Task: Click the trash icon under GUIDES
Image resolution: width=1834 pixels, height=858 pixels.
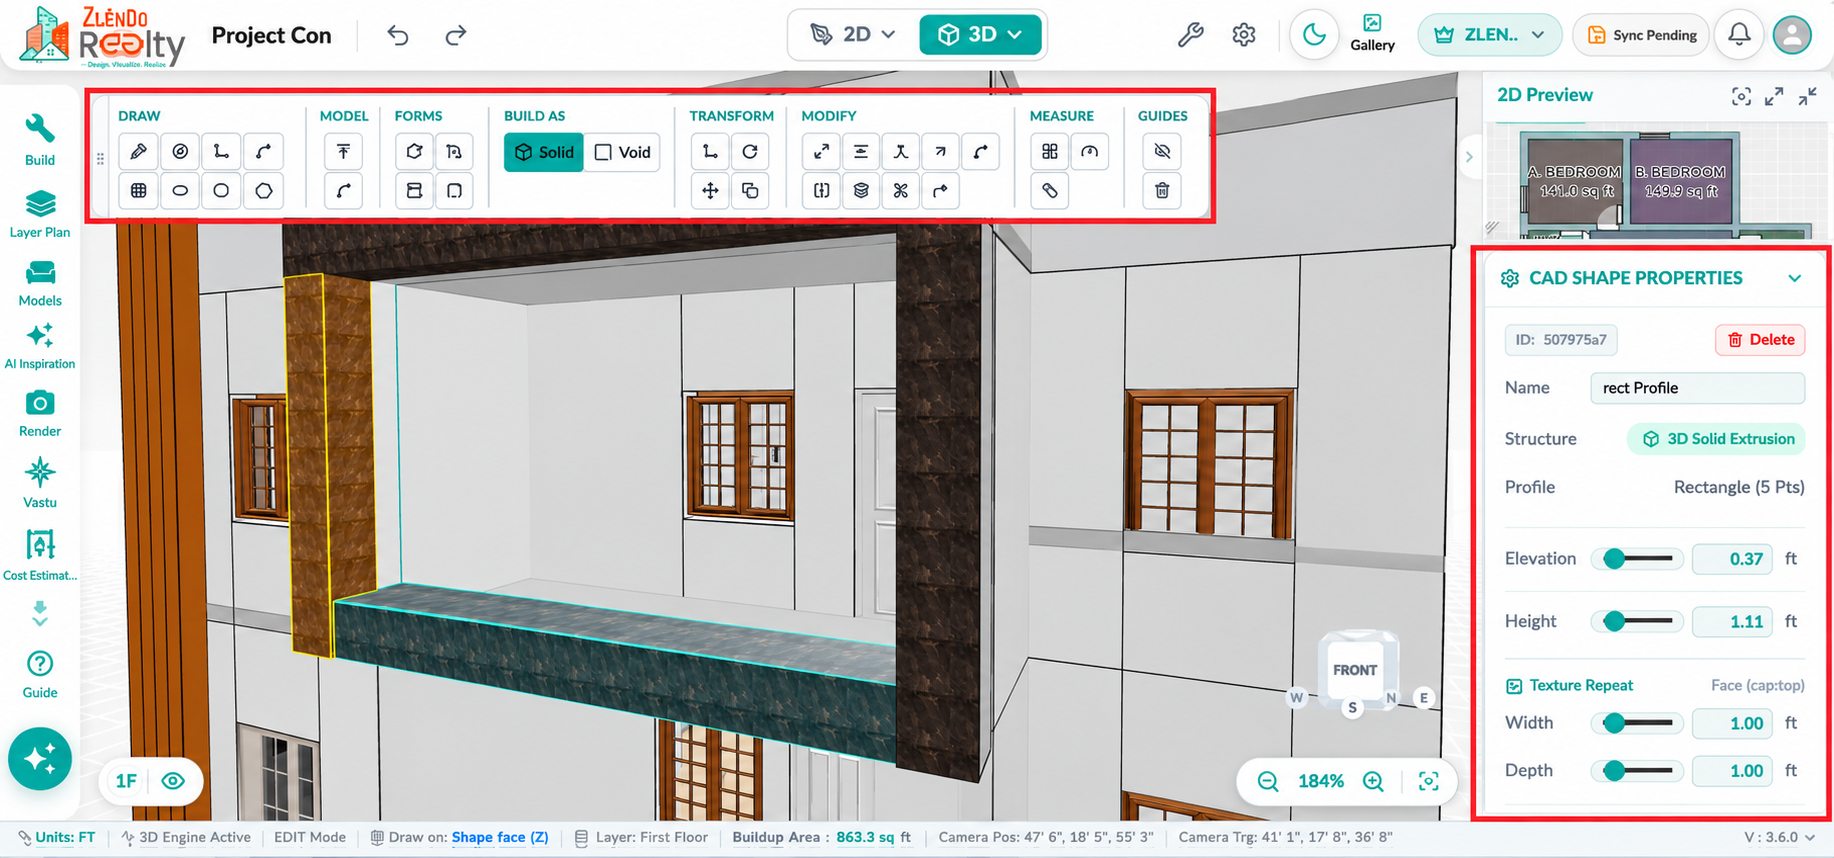Action: tap(1162, 191)
